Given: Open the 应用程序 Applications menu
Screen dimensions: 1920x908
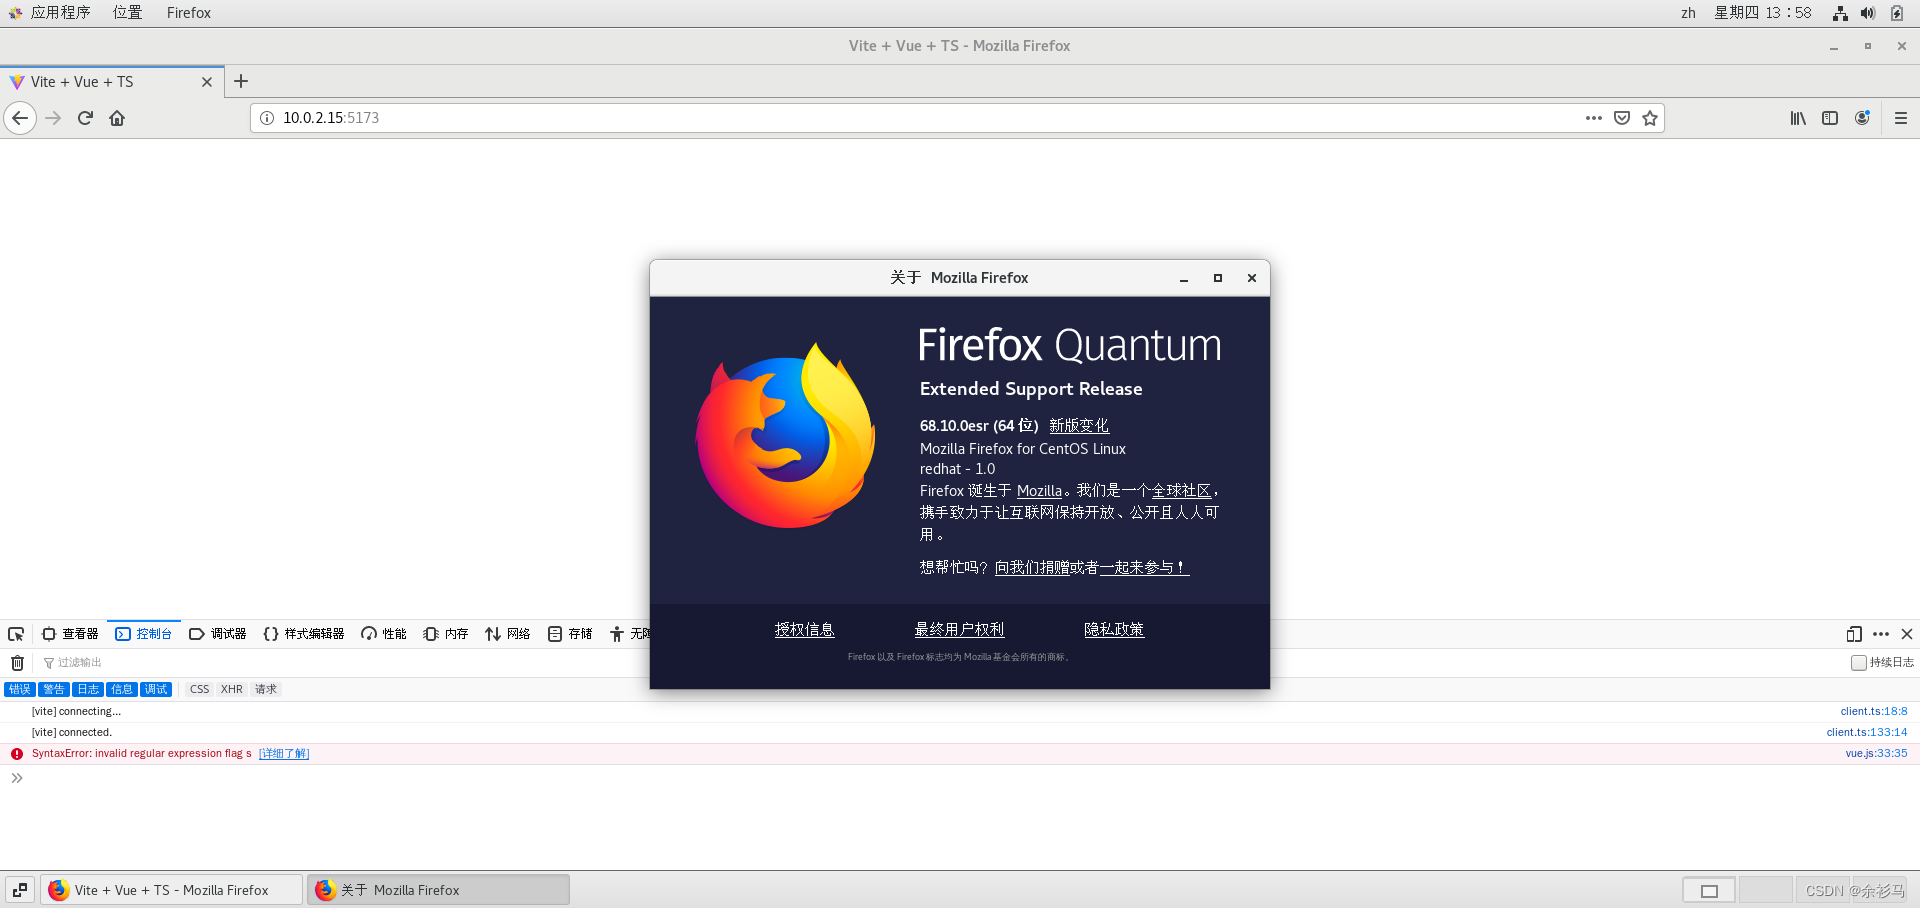Looking at the screenshot, I should pyautogui.click(x=59, y=13).
